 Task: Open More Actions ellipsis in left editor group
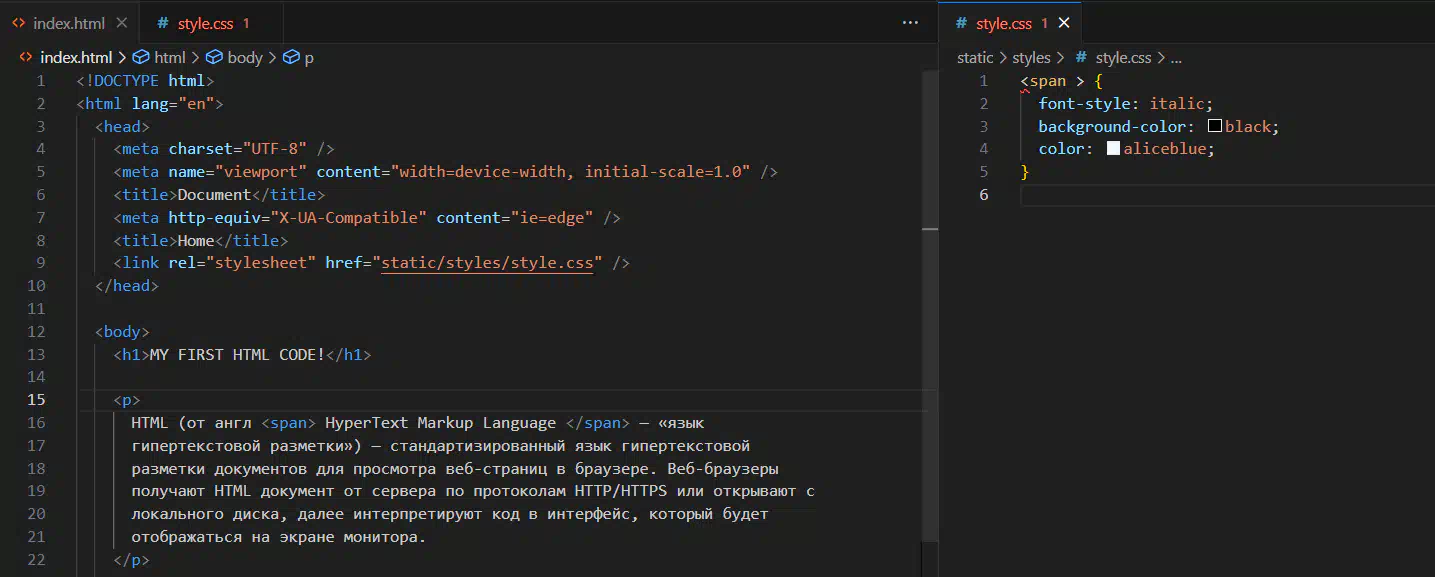pyautogui.click(x=910, y=22)
